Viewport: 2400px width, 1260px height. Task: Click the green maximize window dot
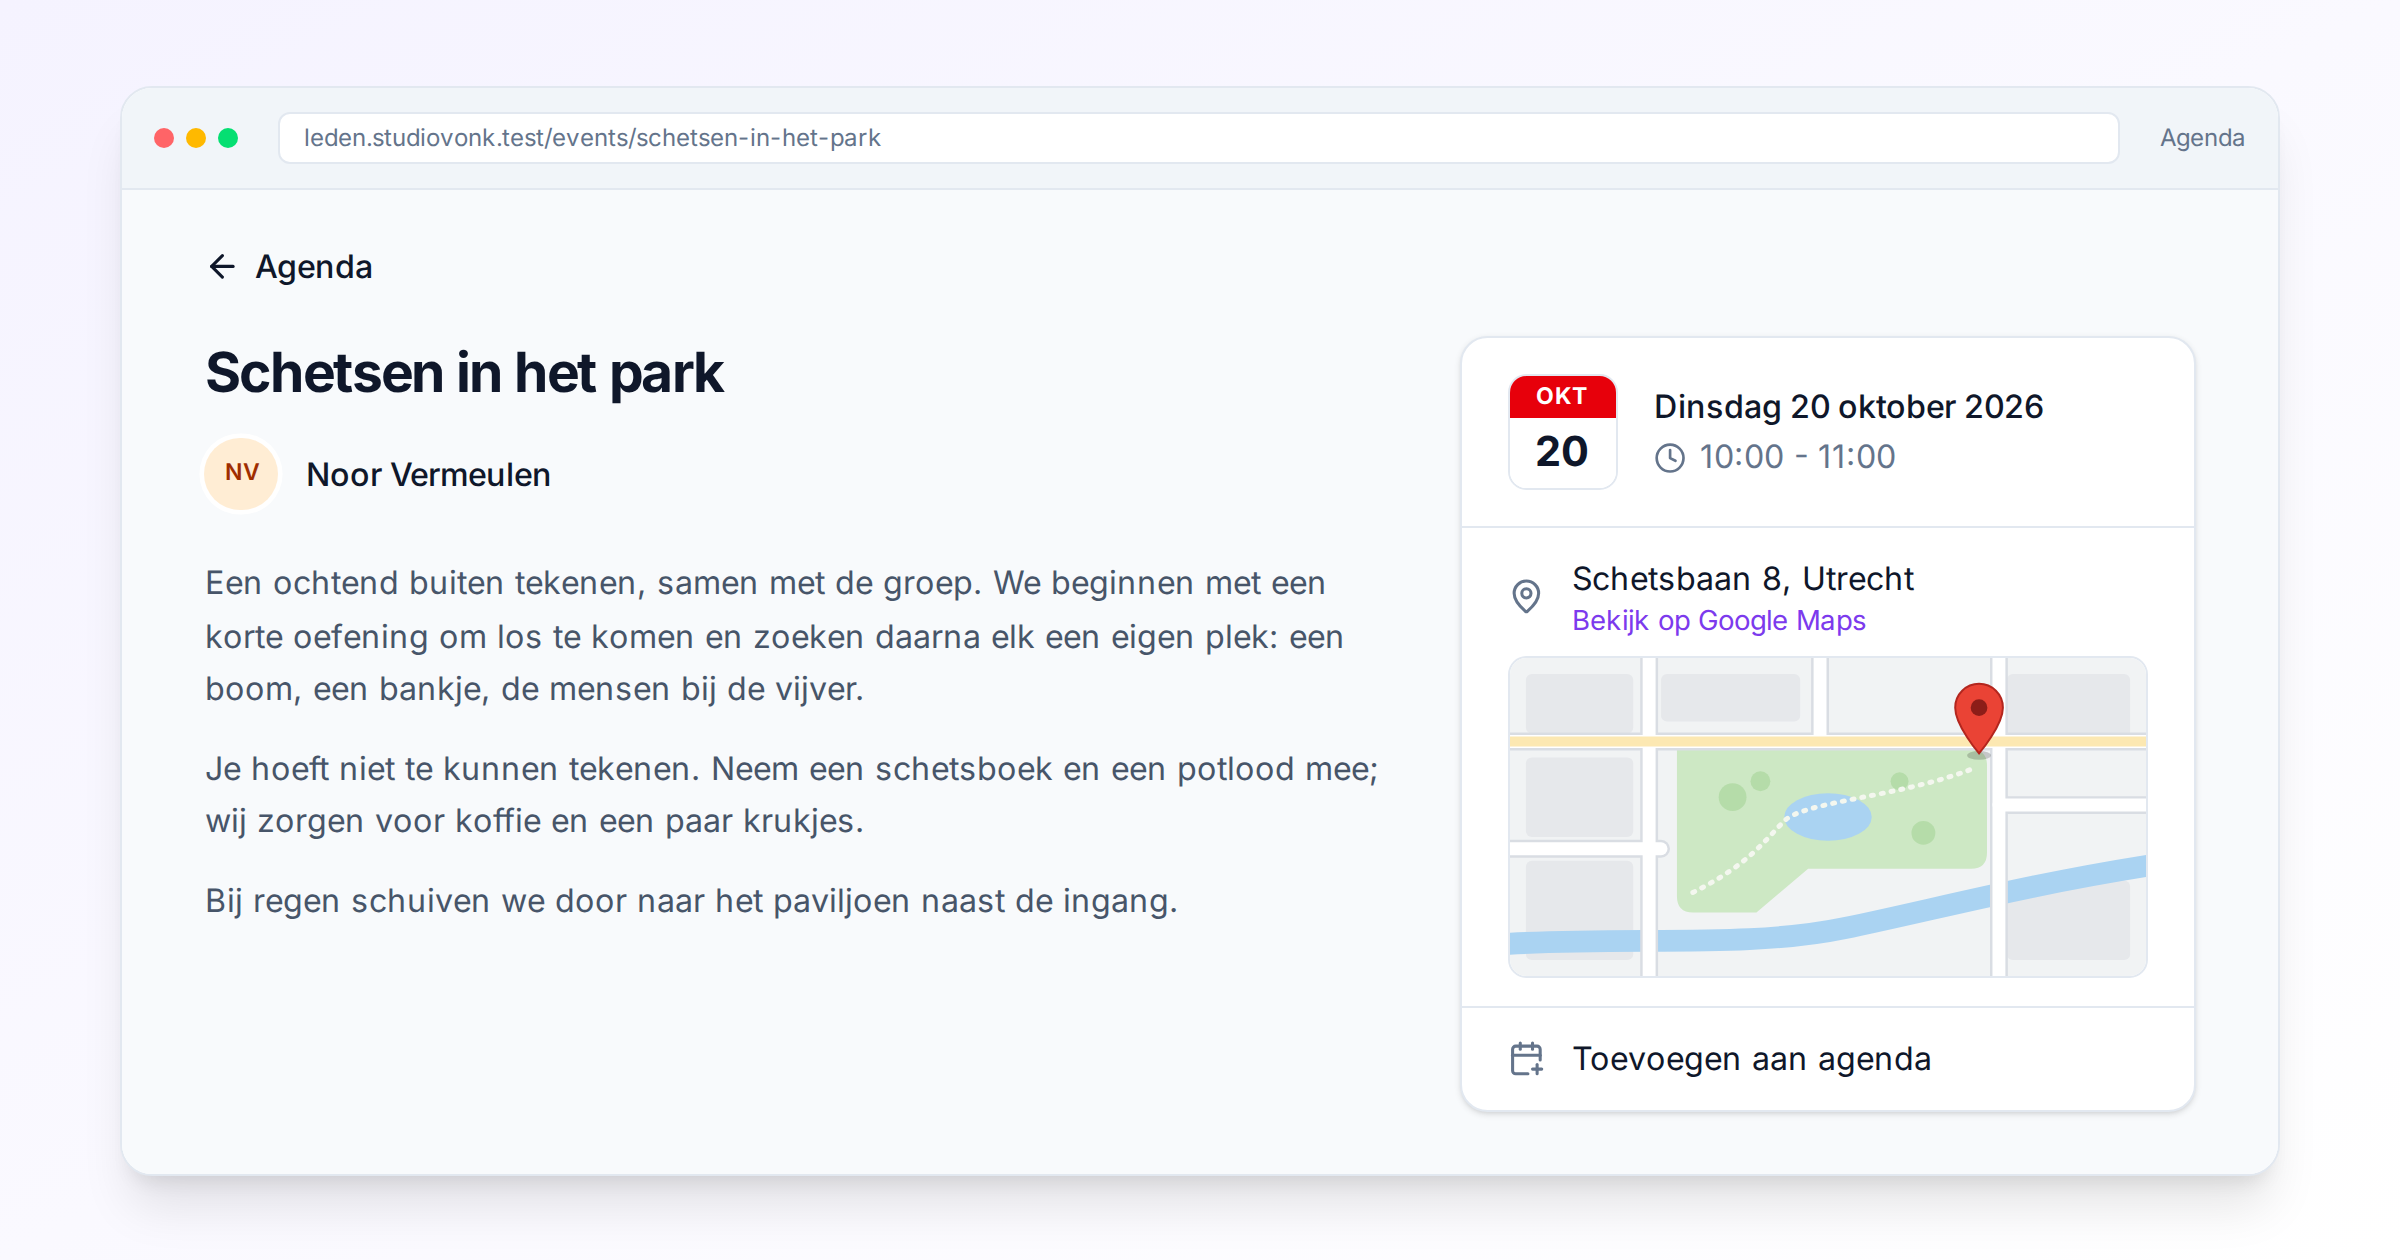(x=228, y=138)
